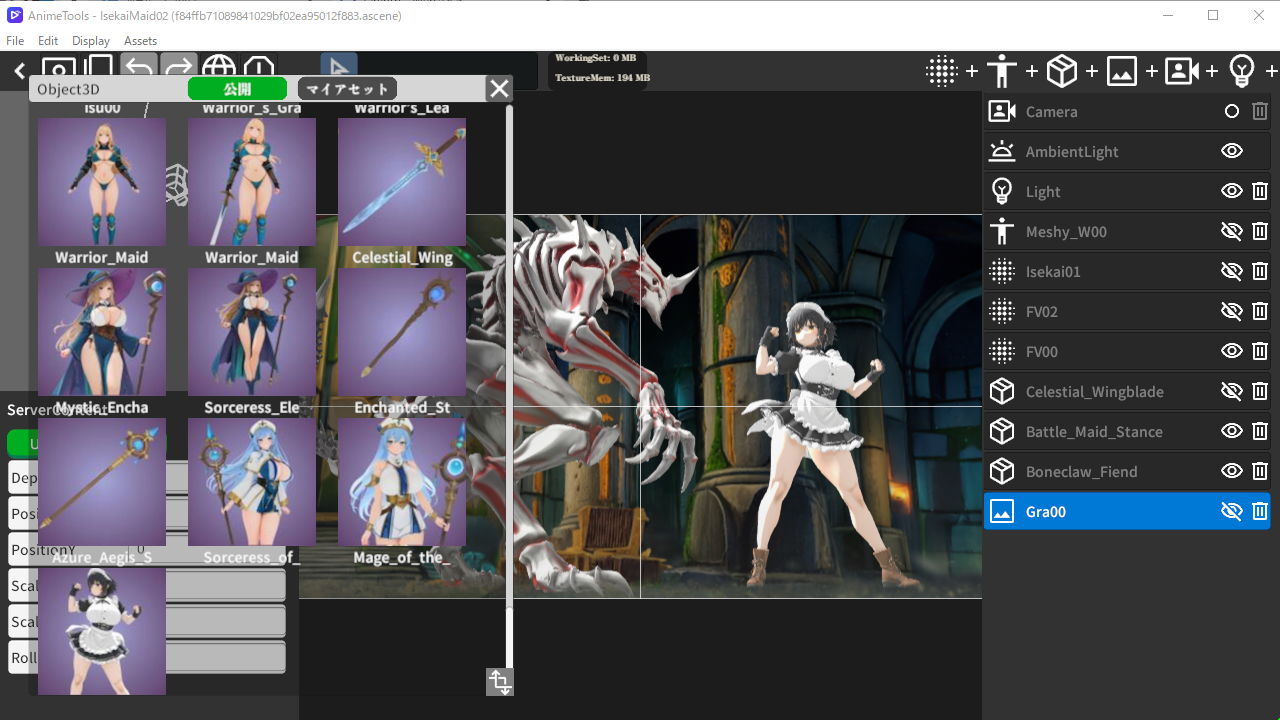Open the Edit menu

[48, 41]
